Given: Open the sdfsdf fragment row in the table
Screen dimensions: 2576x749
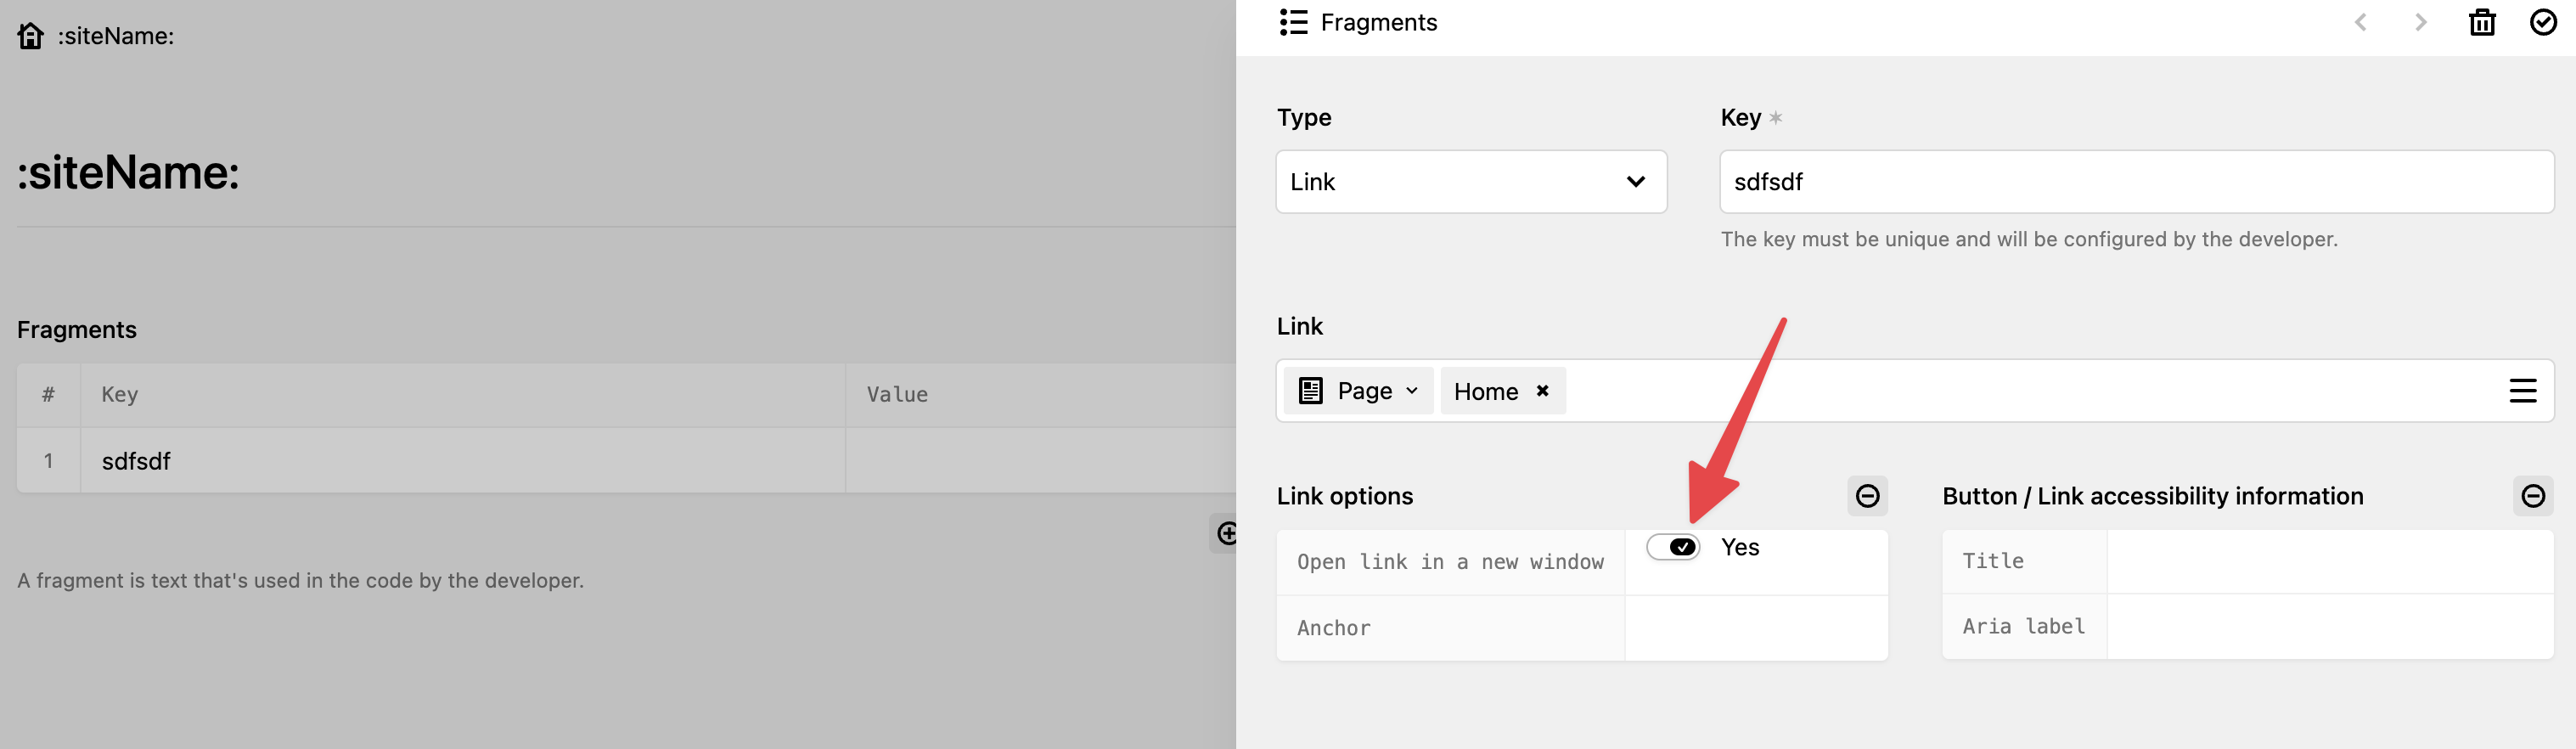Looking at the screenshot, I should pyautogui.click(x=135, y=460).
